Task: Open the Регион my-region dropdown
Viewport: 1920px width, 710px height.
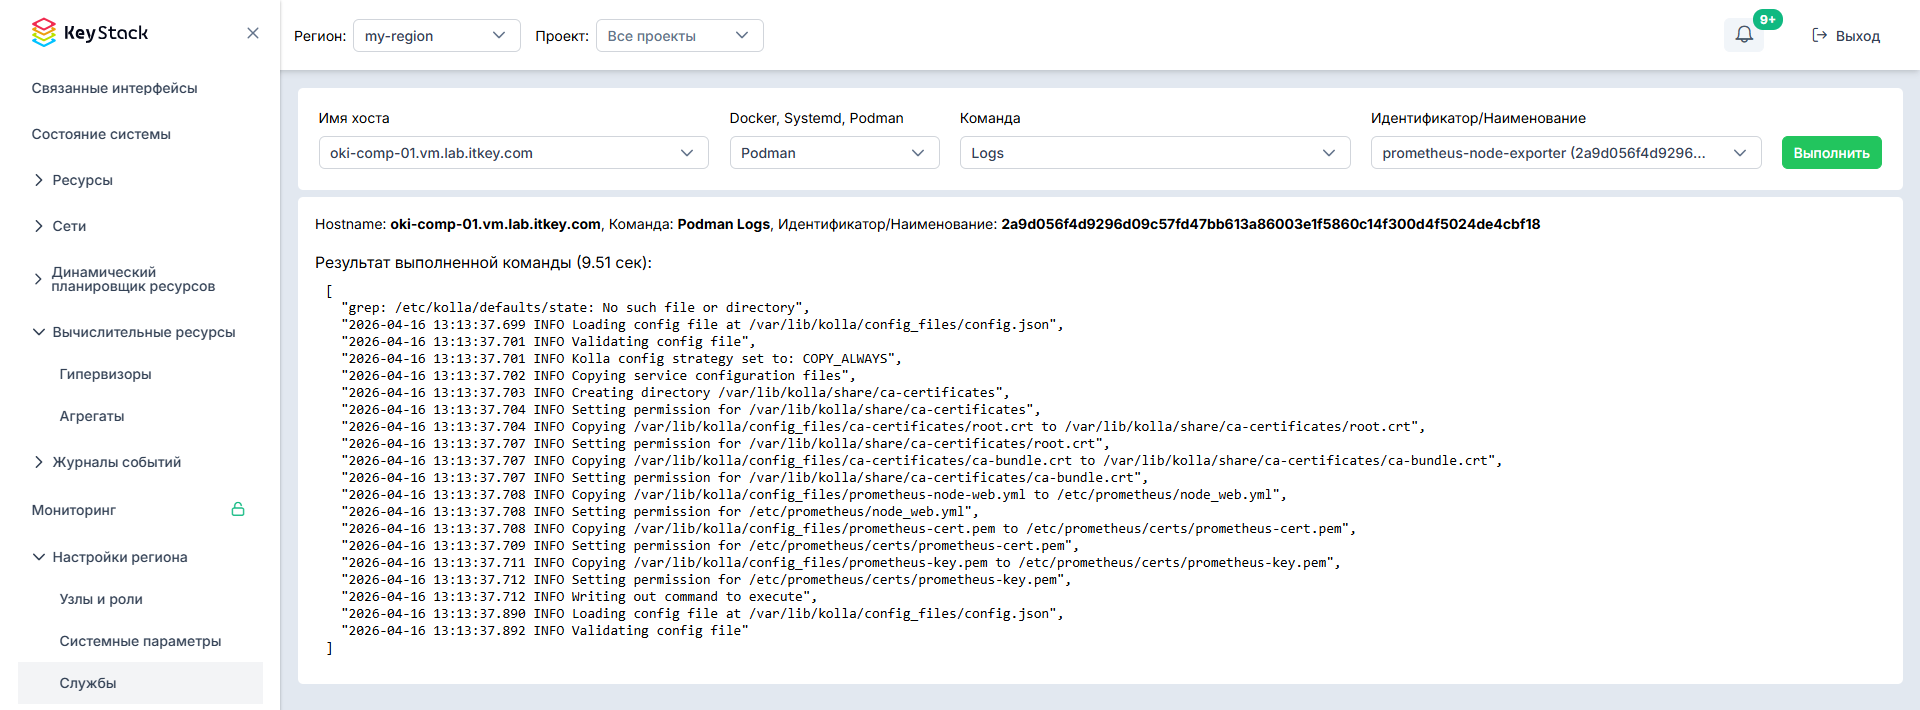Action: click(x=437, y=36)
